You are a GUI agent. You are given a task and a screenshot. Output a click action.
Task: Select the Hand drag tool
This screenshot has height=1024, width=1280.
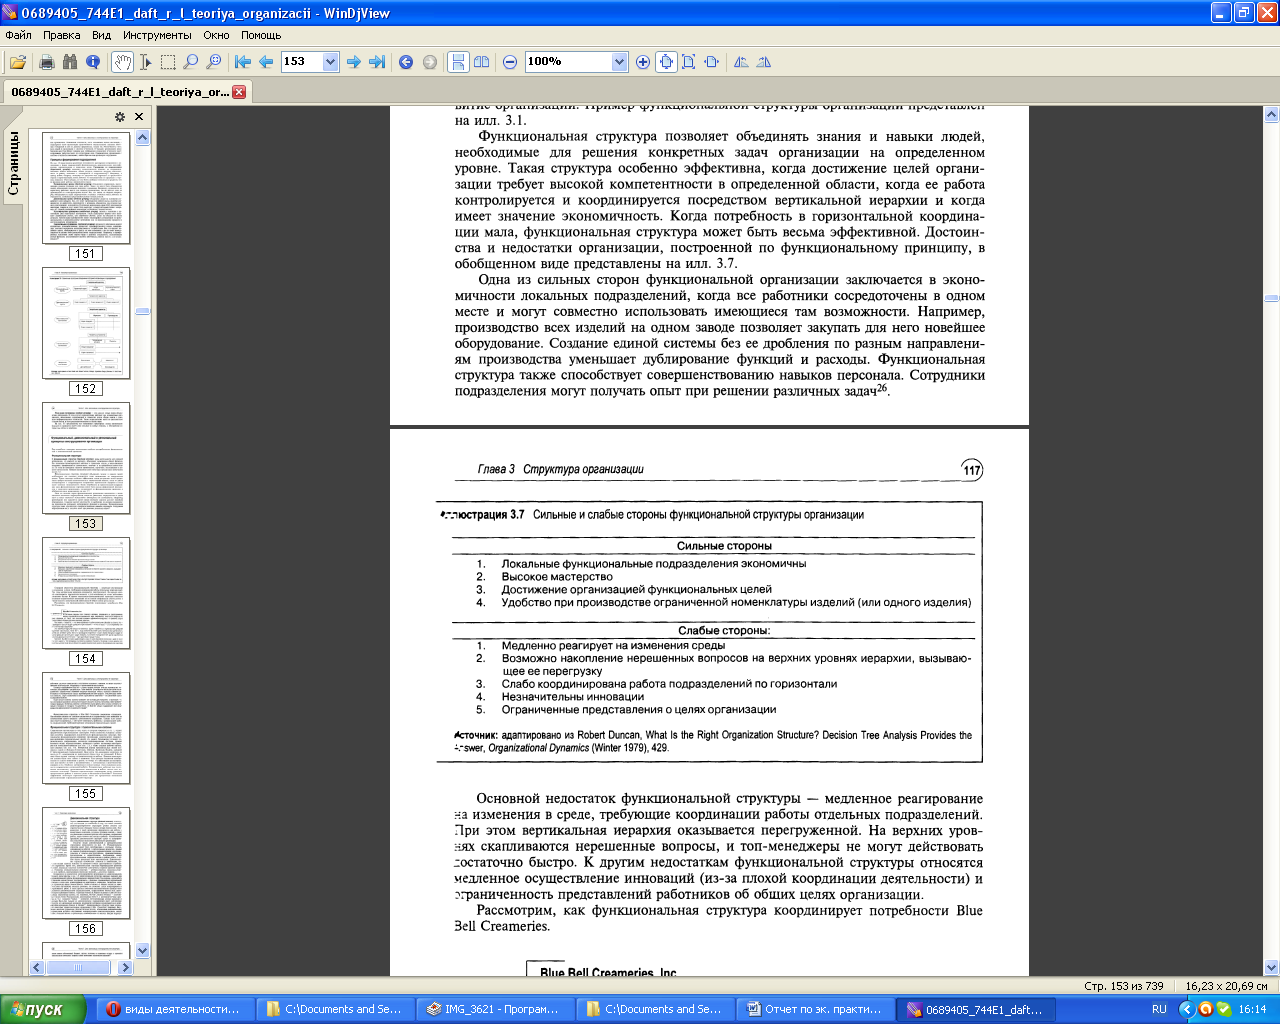click(x=122, y=62)
